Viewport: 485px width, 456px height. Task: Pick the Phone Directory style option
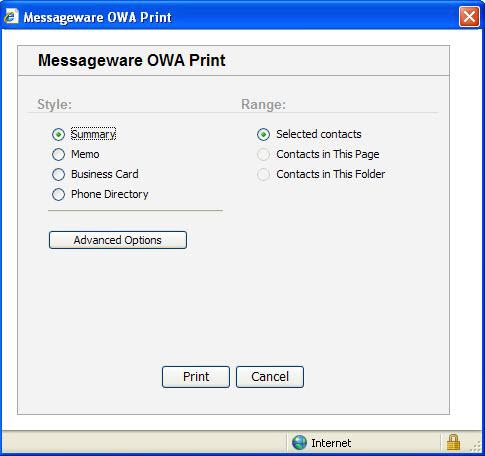(x=58, y=194)
